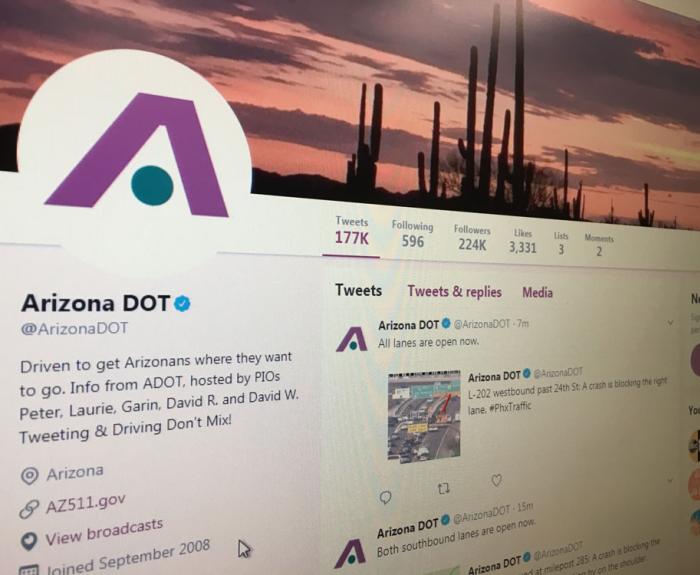Click the verified badge next to Arizona DOT name
This screenshot has height=575, width=700.
click(x=182, y=303)
